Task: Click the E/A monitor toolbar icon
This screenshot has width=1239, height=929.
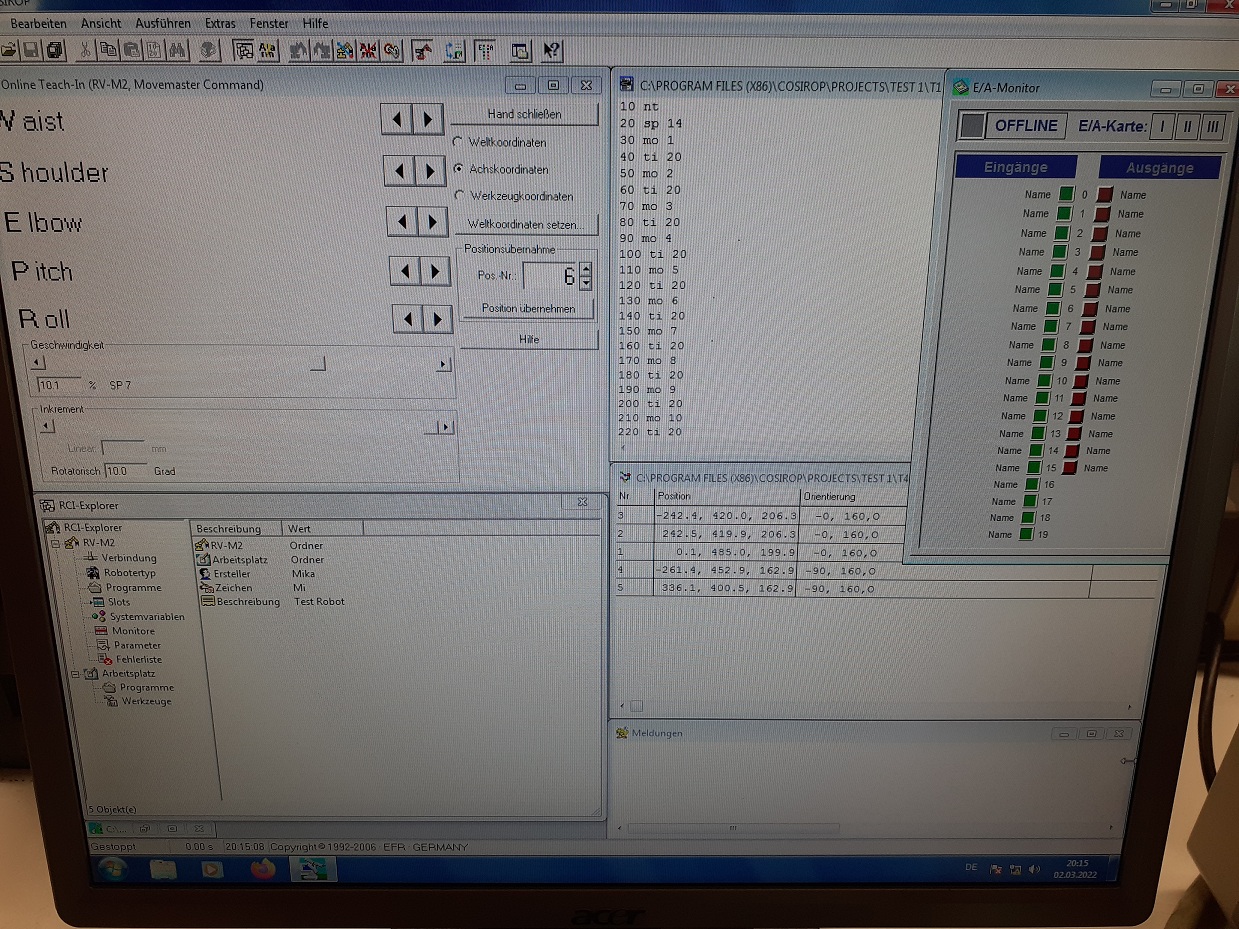Action: point(485,50)
